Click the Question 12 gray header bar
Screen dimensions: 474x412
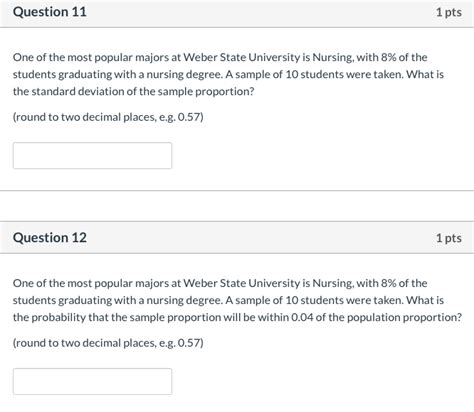237,237
